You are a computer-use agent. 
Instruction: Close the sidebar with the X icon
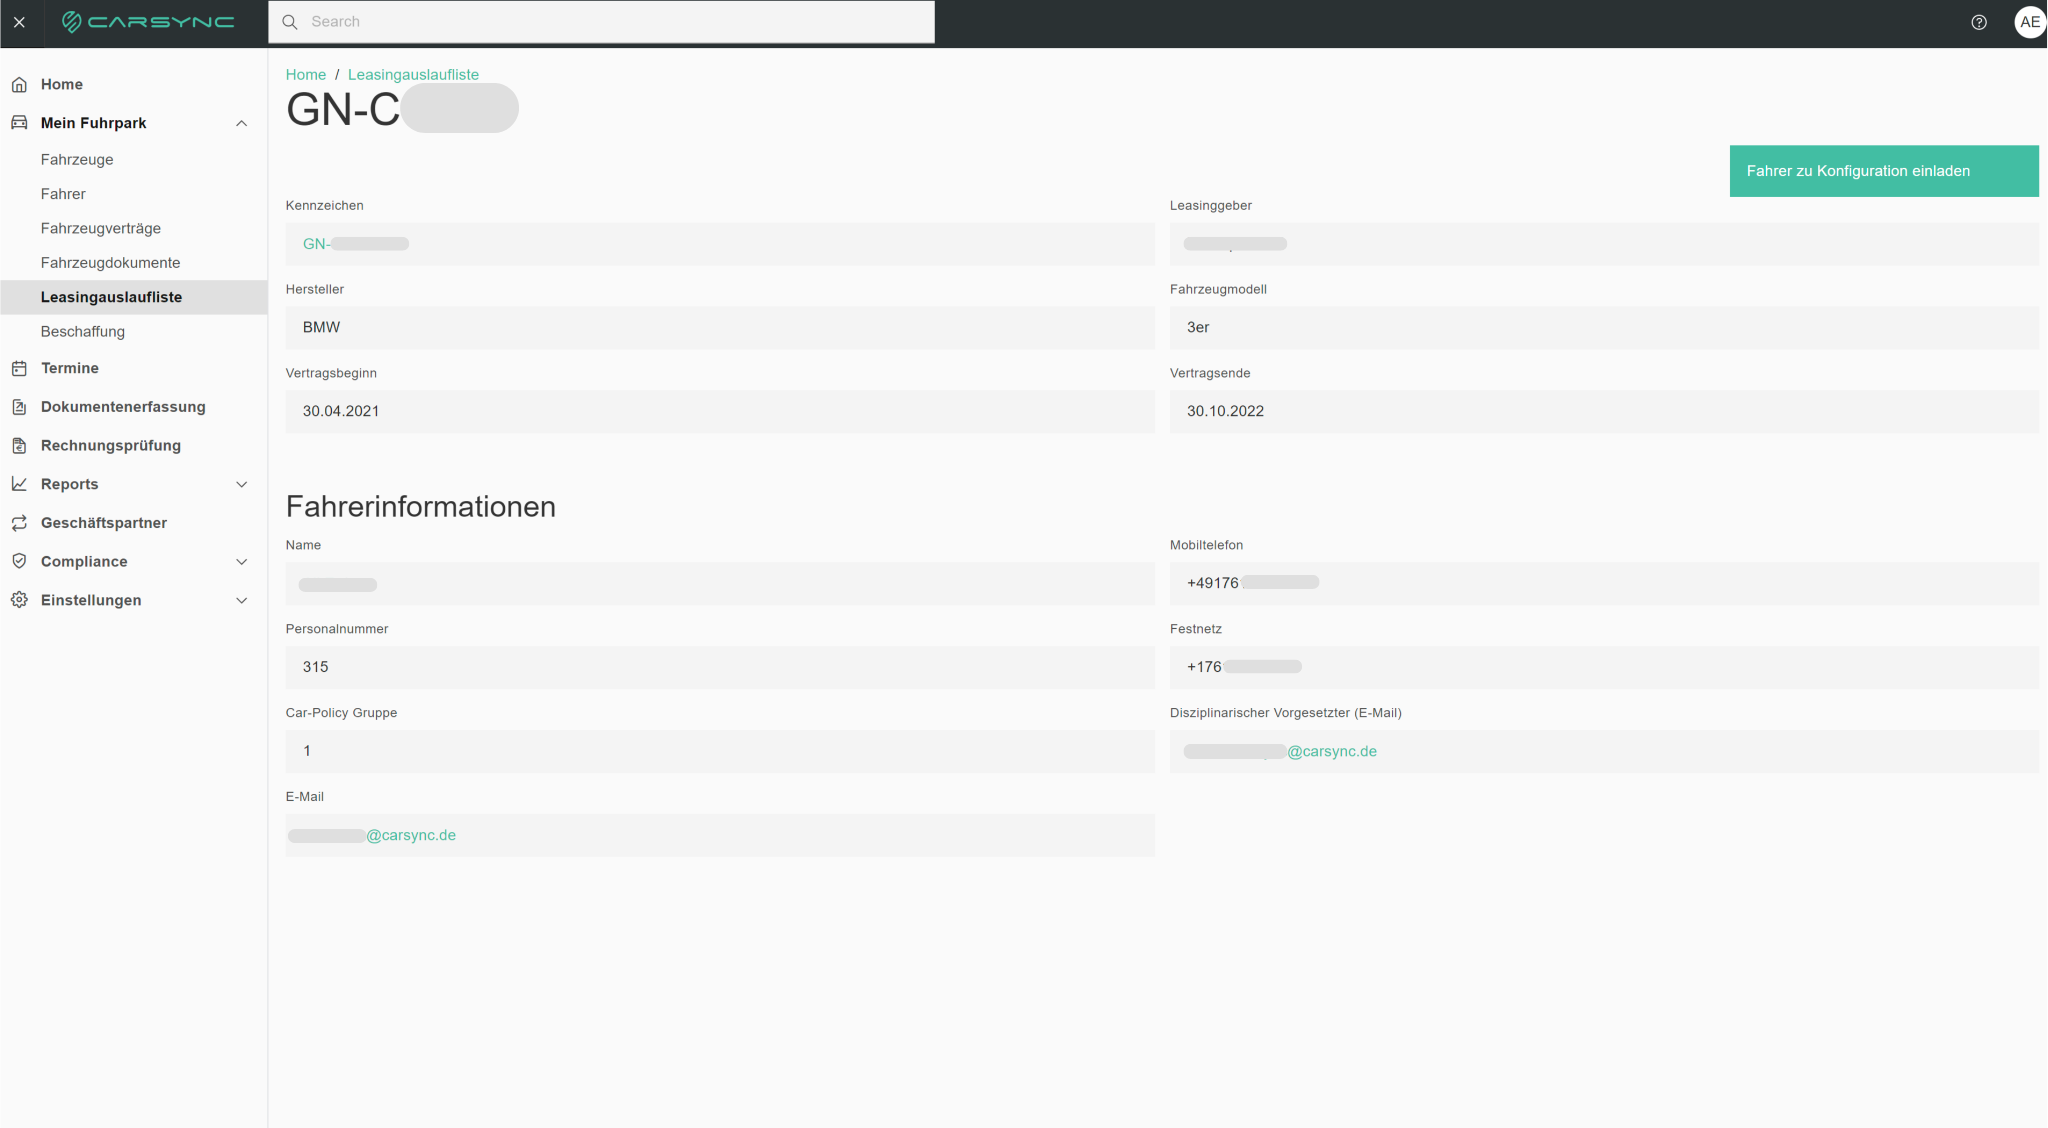pos(19,22)
